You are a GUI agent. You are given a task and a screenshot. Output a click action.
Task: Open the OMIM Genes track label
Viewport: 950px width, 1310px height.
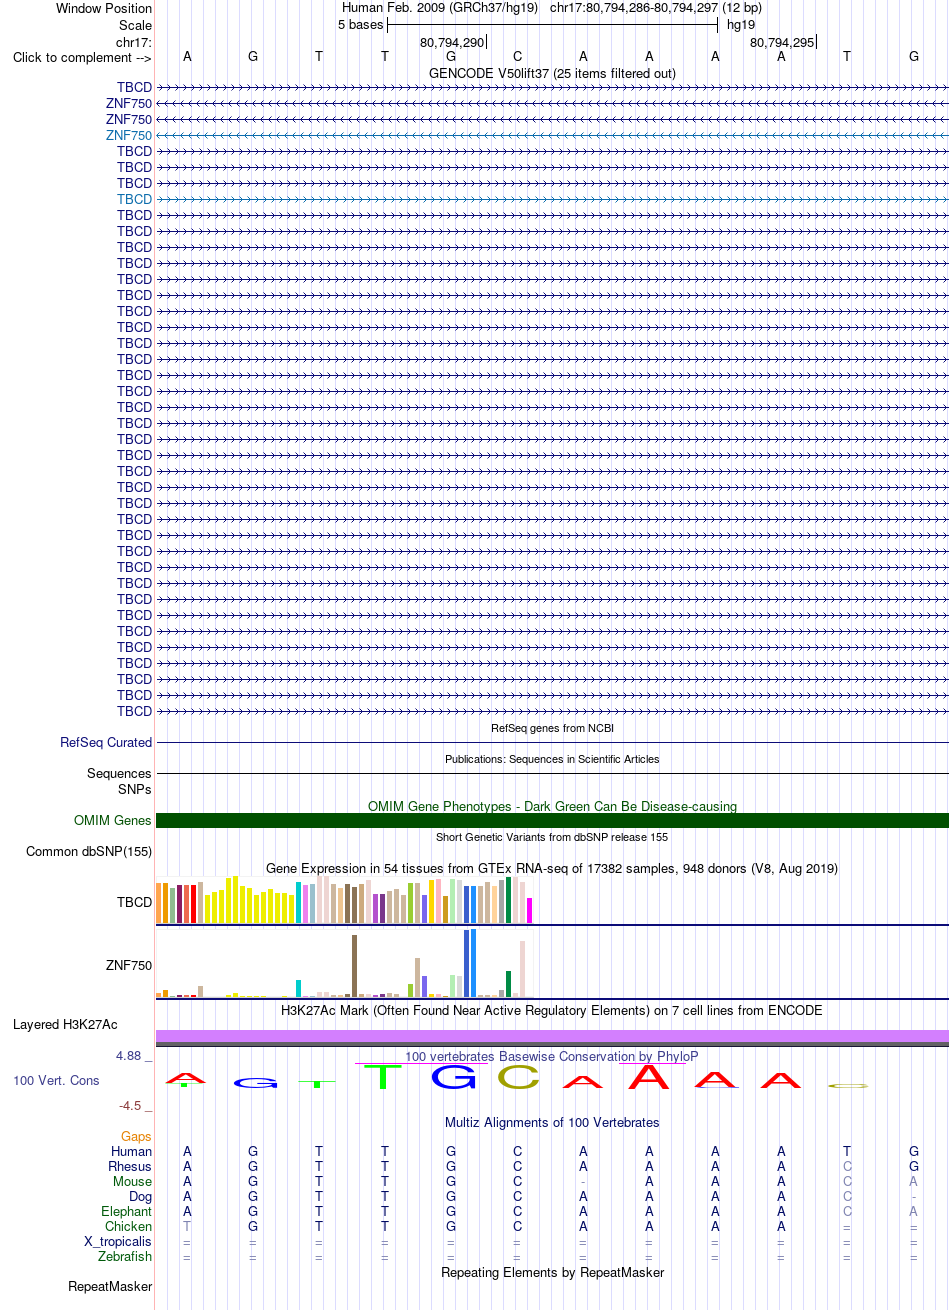click(113, 820)
